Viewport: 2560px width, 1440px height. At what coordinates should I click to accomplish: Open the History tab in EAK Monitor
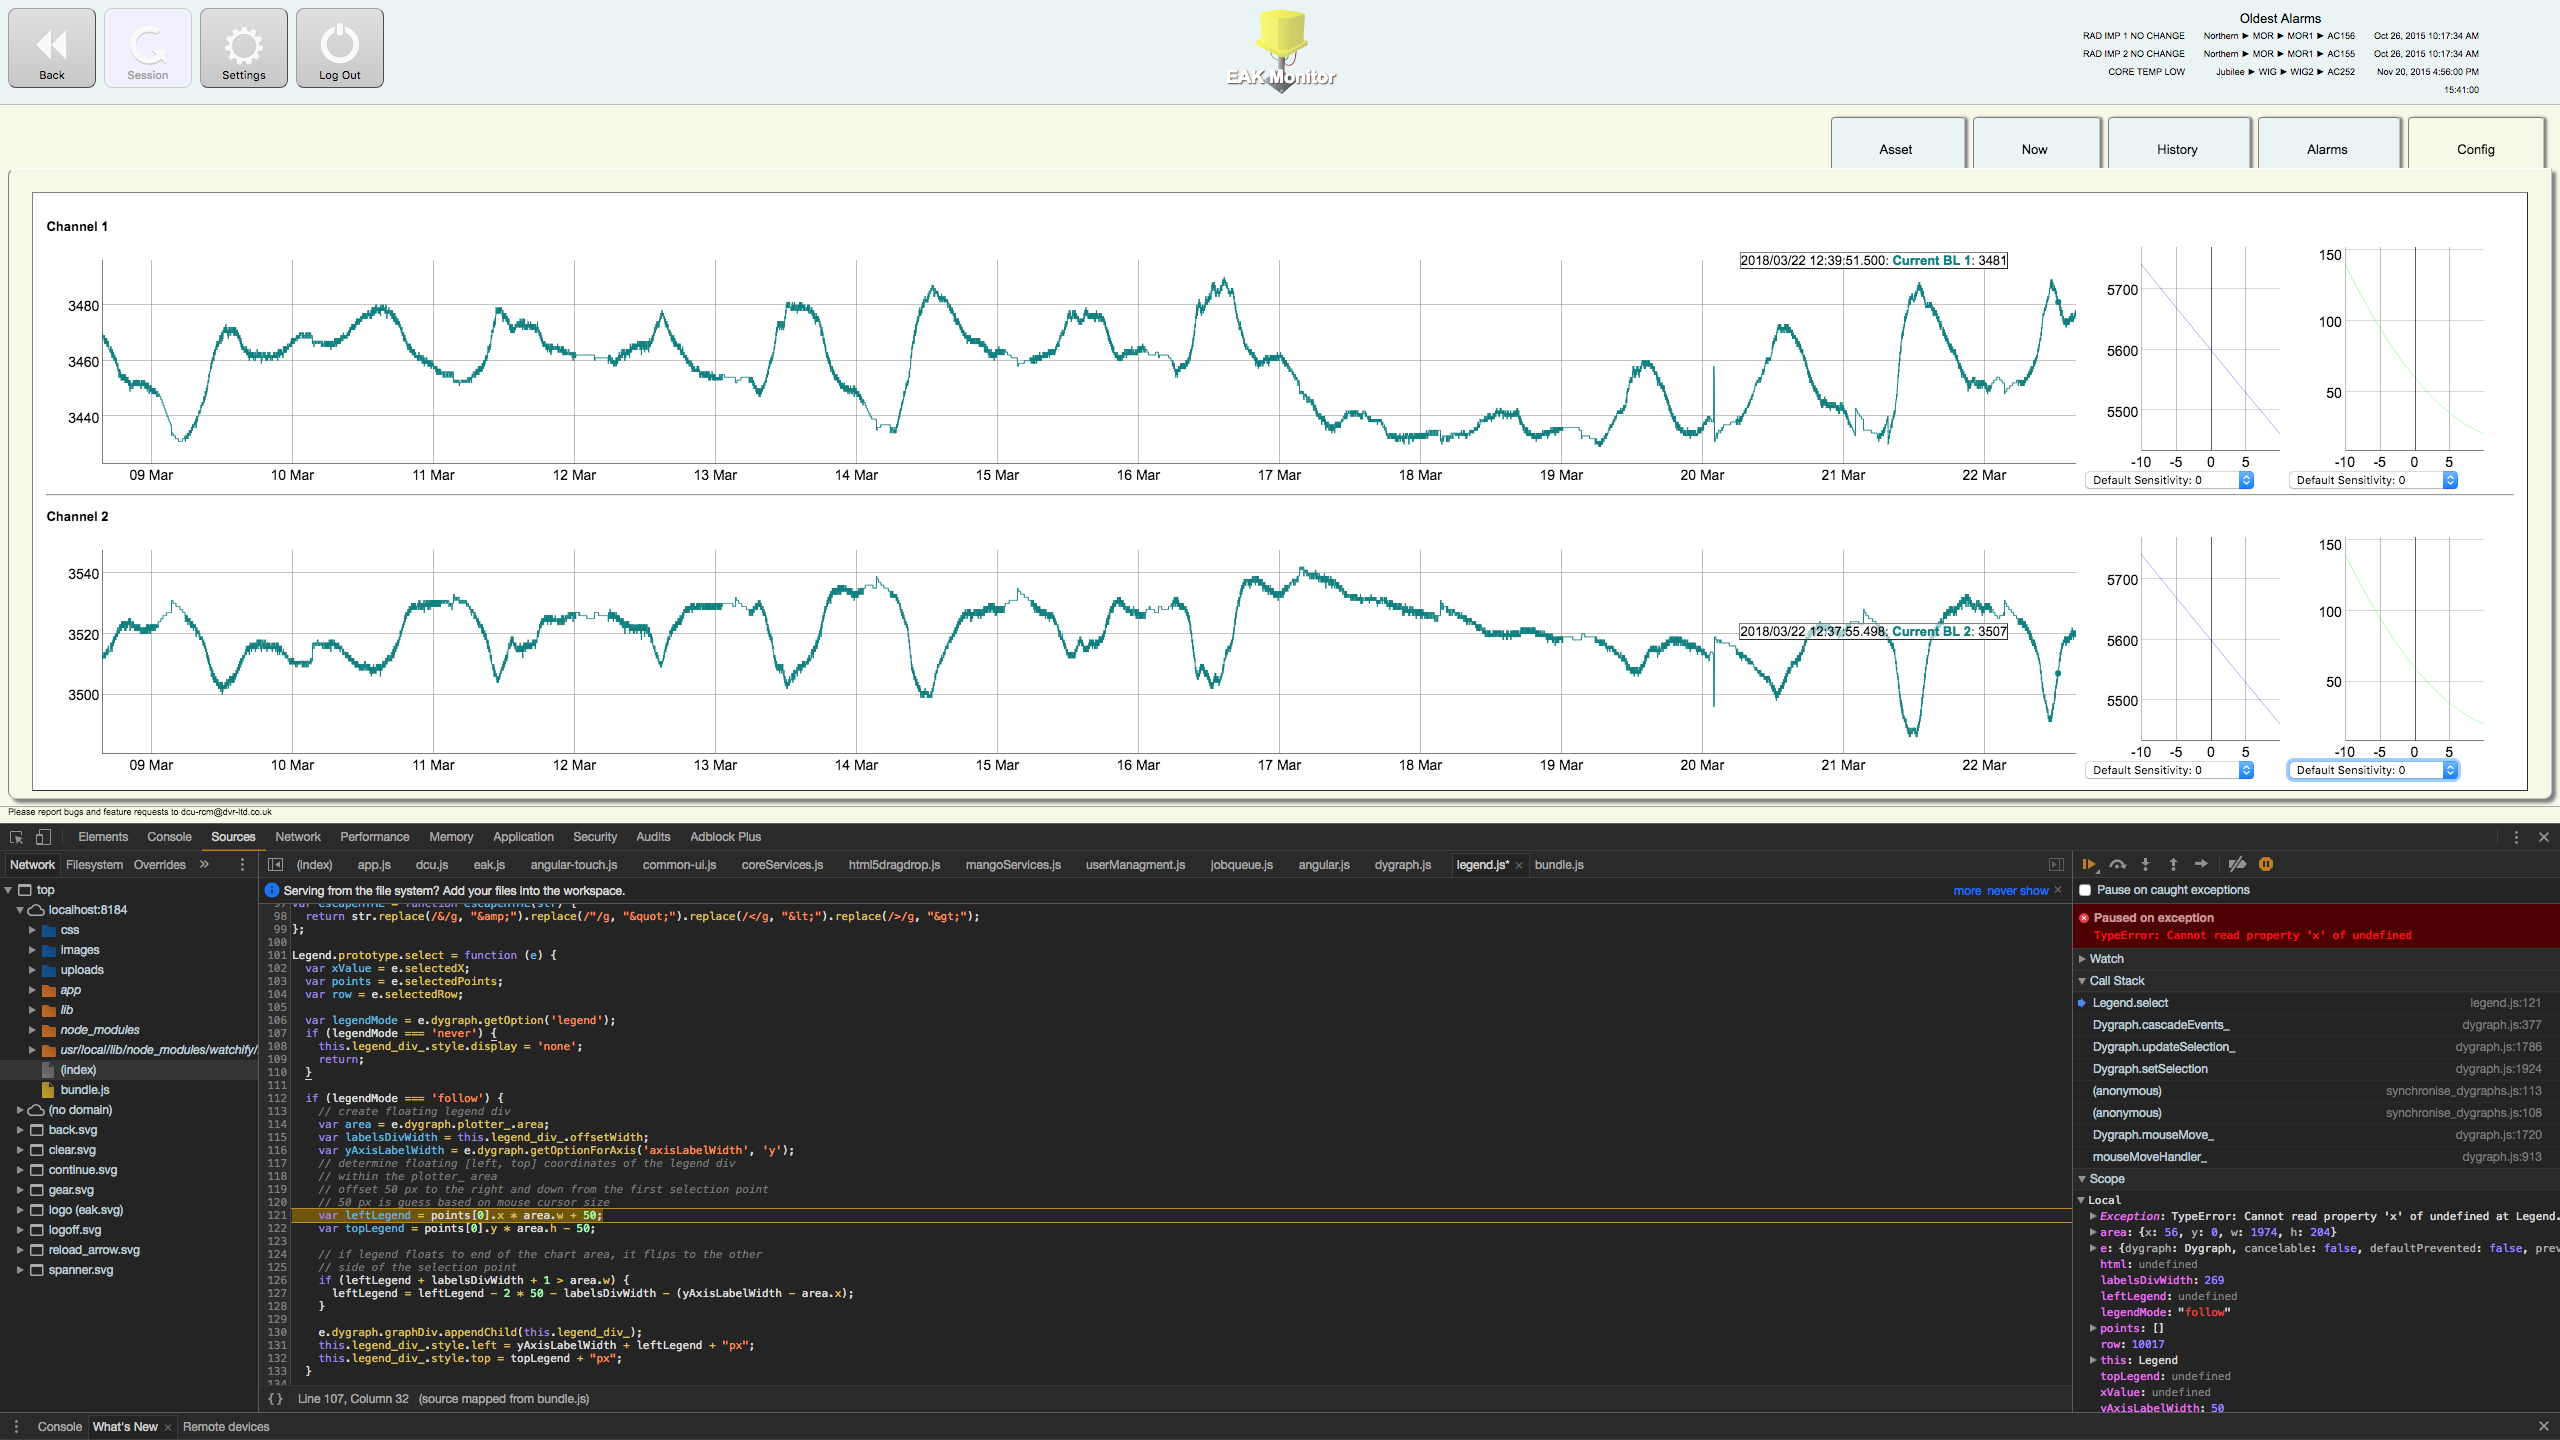click(2177, 148)
